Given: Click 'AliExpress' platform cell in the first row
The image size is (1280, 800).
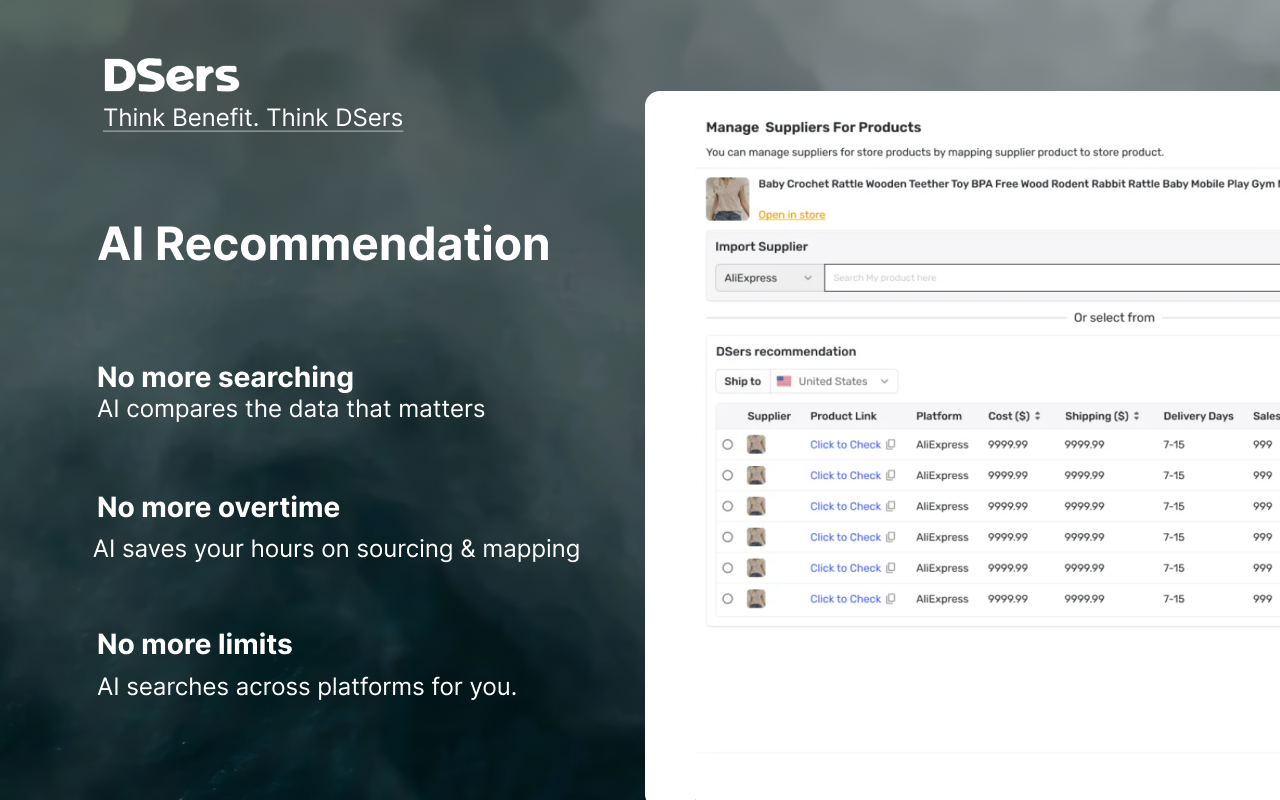Looking at the screenshot, I should [942, 445].
